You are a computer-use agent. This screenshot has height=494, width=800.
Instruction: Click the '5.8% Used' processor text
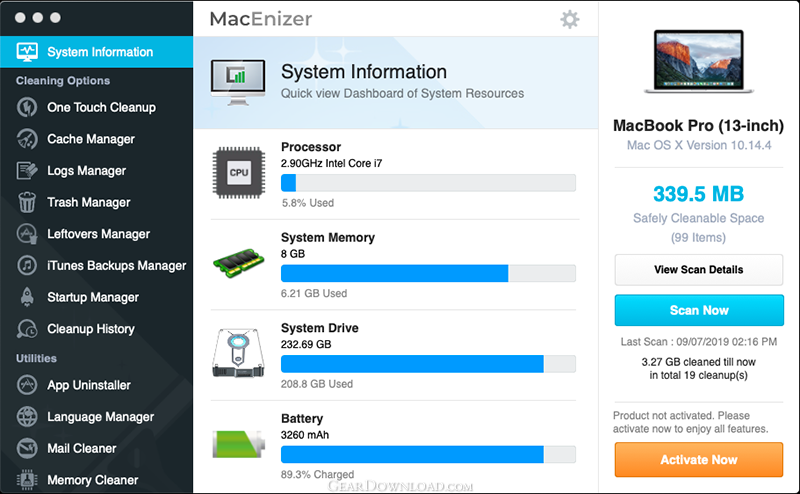[x=308, y=203]
